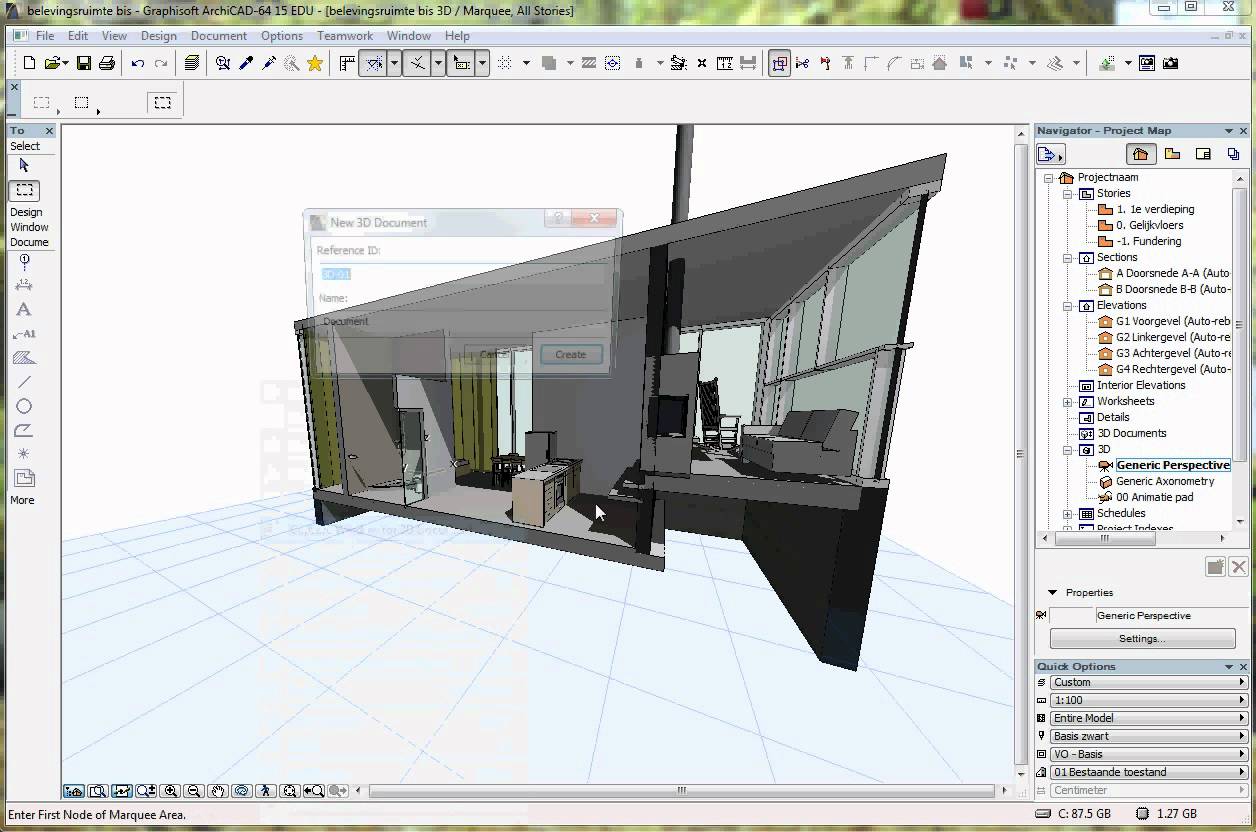The image size is (1256, 832).
Task: Select the eyedropper Pick Up Parameters icon
Action: coord(246,63)
